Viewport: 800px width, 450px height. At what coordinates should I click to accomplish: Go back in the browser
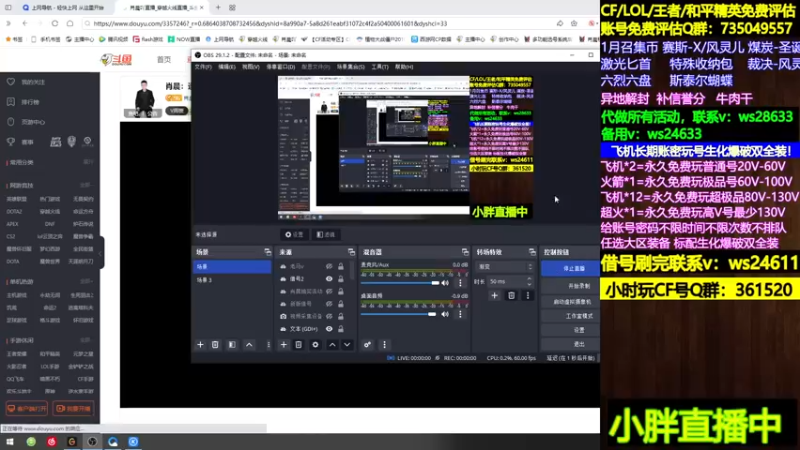(24, 23)
